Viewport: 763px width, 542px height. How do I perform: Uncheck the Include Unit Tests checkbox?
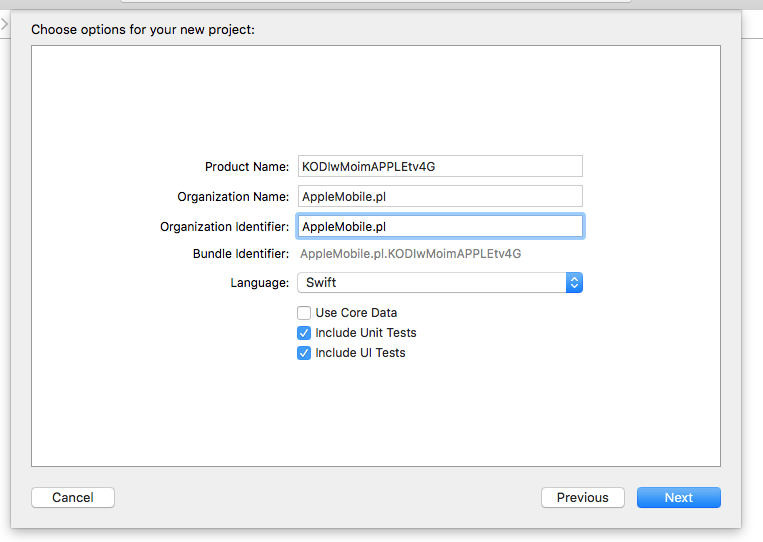(304, 333)
